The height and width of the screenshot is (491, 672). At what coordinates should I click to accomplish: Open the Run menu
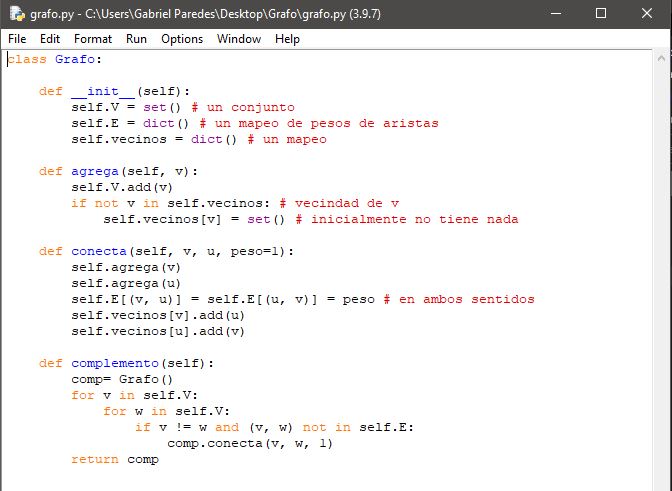click(x=136, y=39)
